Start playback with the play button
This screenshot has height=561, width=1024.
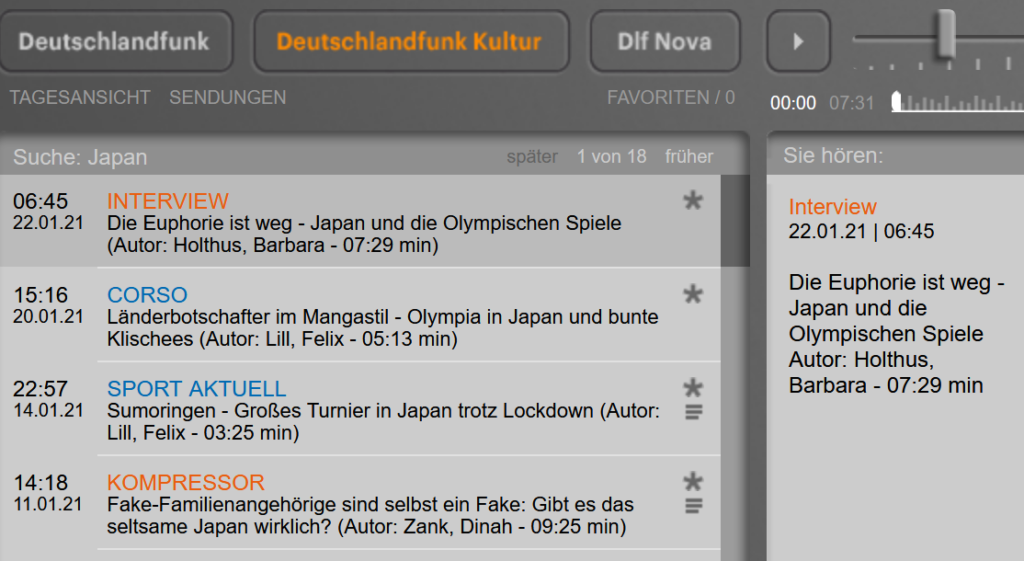point(798,41)
